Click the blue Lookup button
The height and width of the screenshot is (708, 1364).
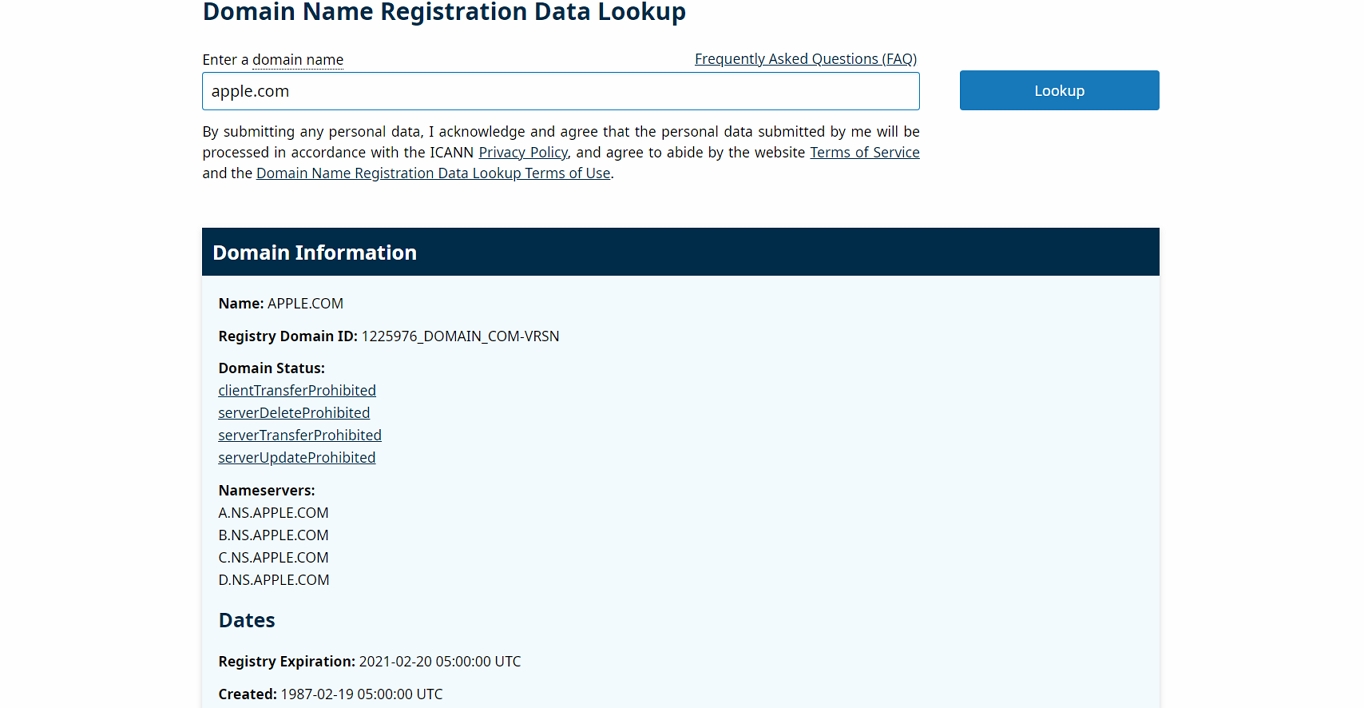pos(1059,90)
